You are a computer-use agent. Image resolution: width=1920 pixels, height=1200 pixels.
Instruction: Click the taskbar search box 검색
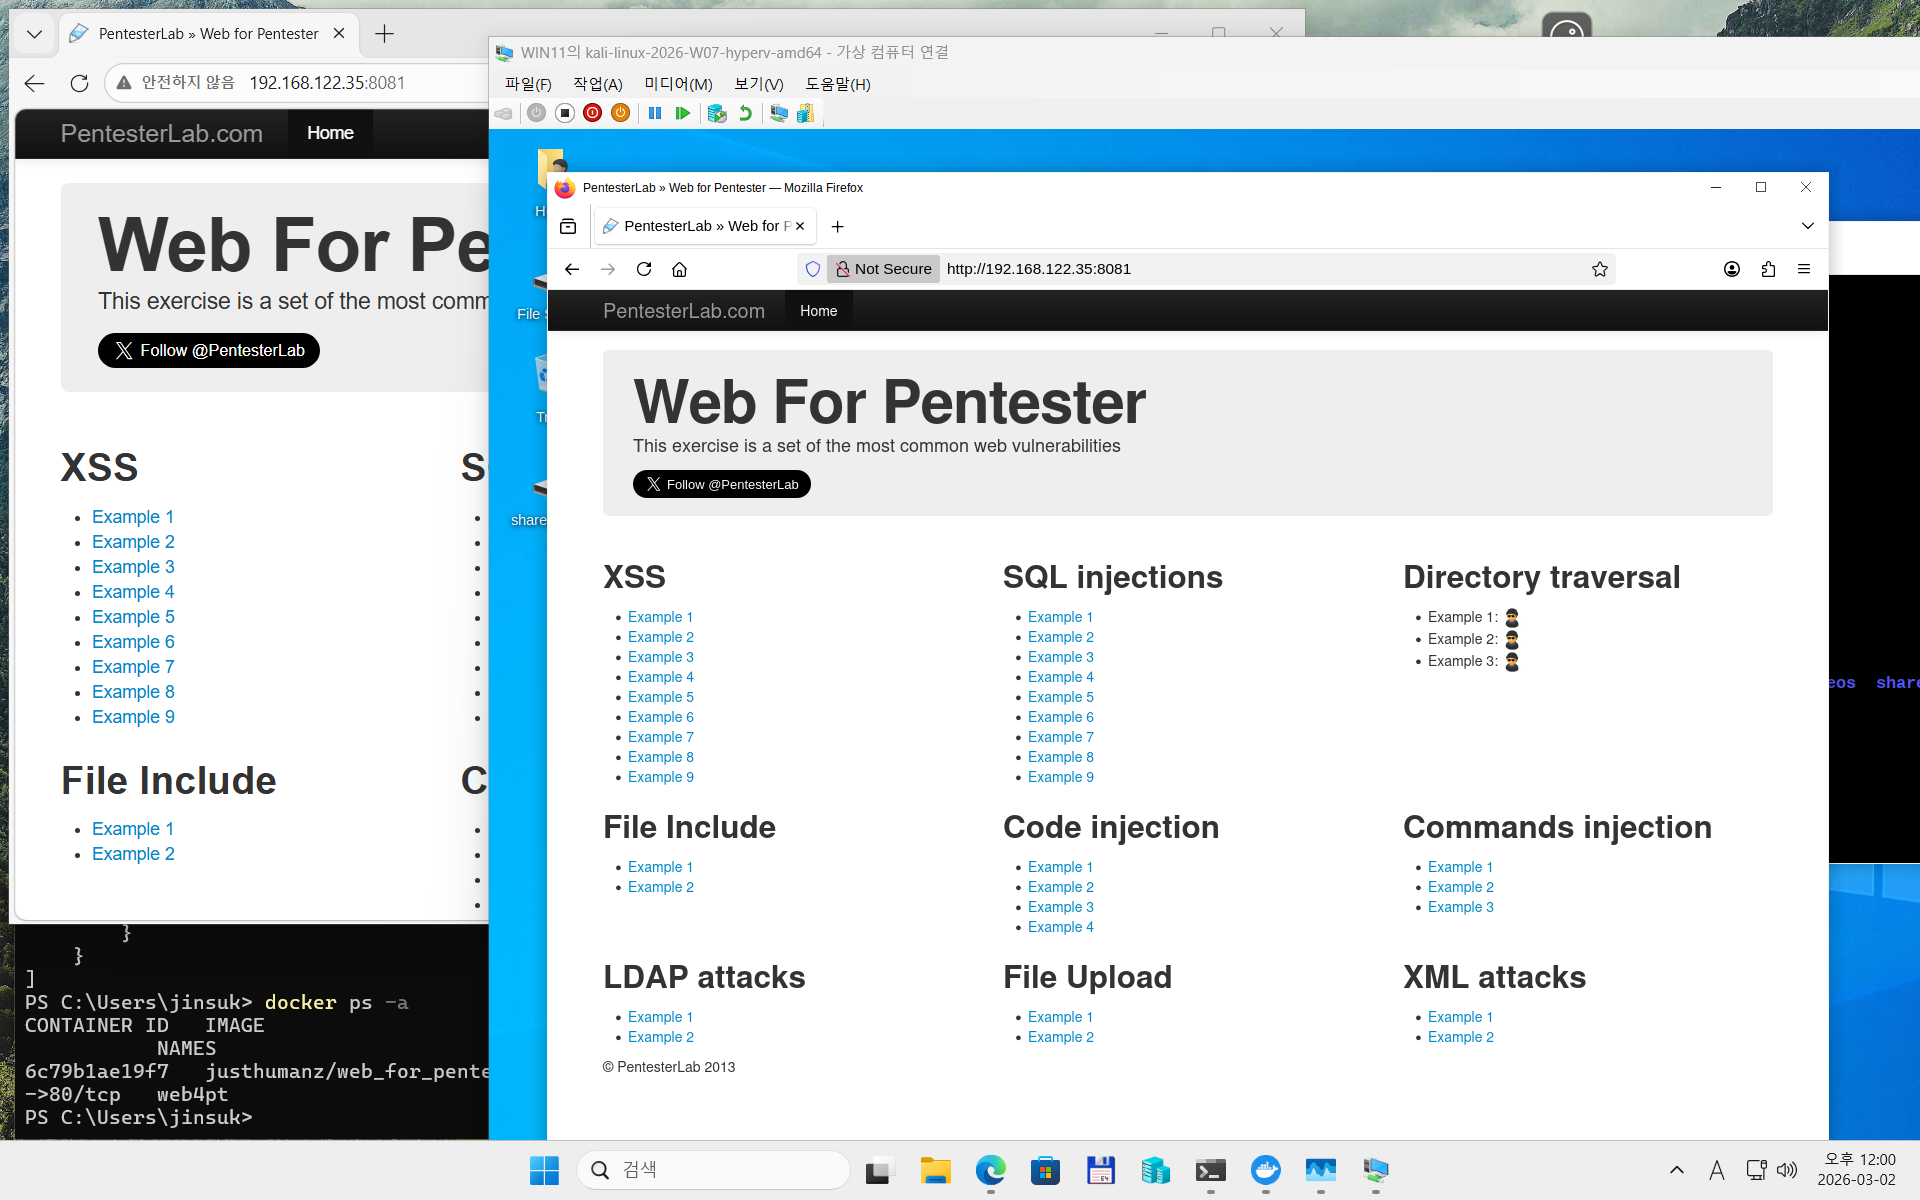point(713,1170)
